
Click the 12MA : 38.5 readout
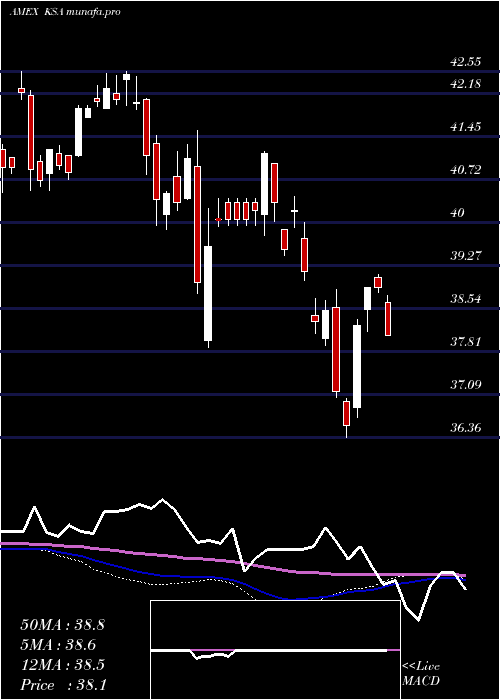62,665
